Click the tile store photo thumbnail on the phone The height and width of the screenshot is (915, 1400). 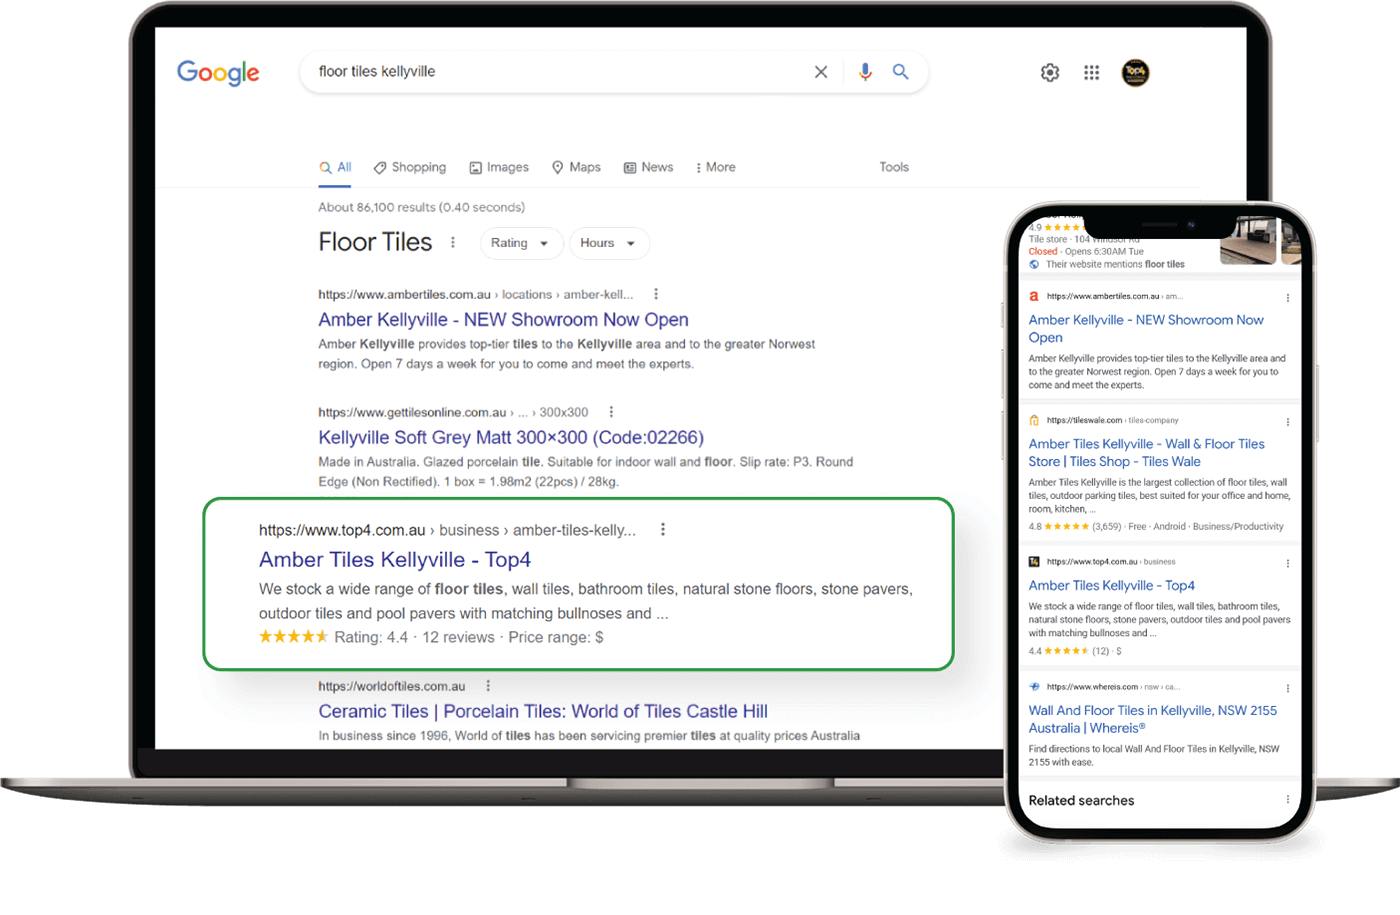click(1248, 240)
